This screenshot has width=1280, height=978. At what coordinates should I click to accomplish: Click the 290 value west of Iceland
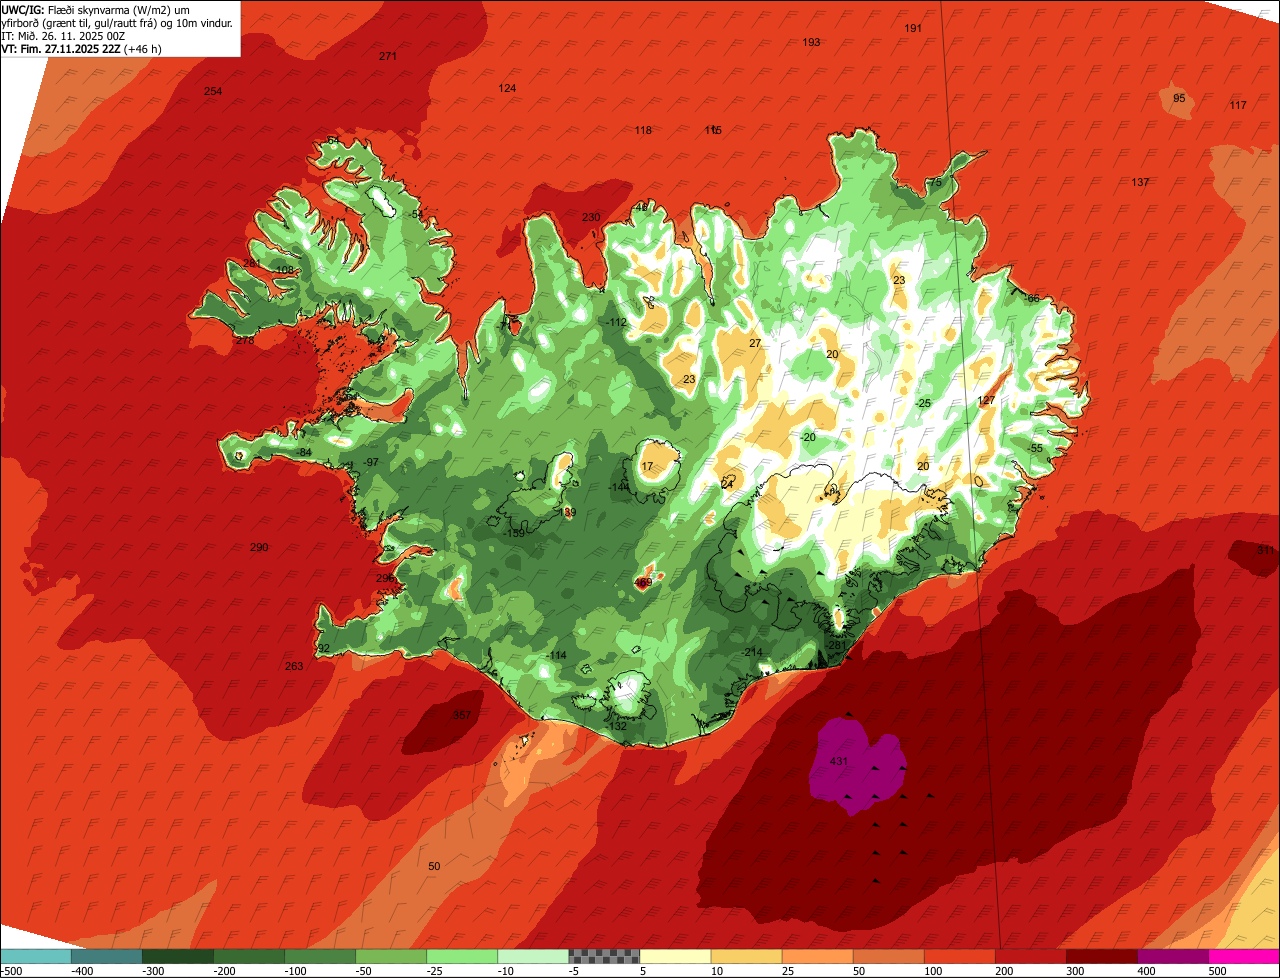tap(259, 547)
